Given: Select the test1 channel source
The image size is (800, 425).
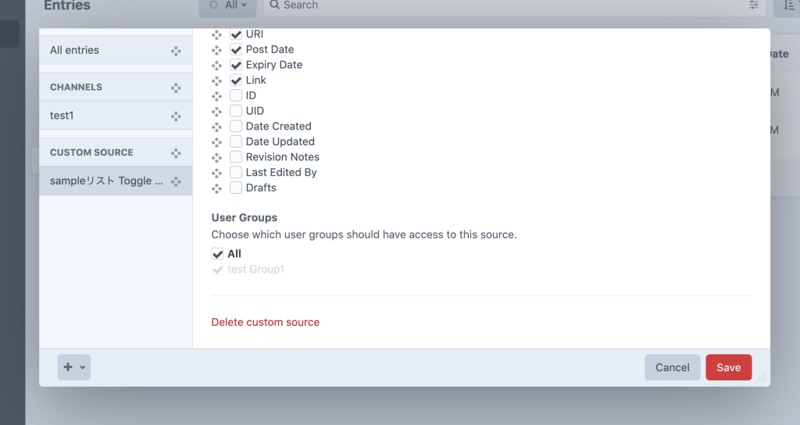Looking at the screenshot, I should (x=100, y=116).
